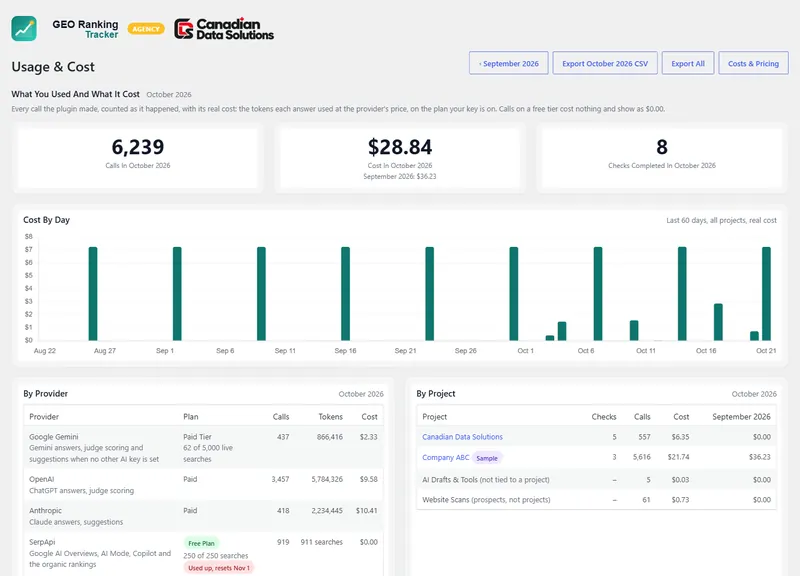Click the Cost By Day chart title

tap(46, 220)
